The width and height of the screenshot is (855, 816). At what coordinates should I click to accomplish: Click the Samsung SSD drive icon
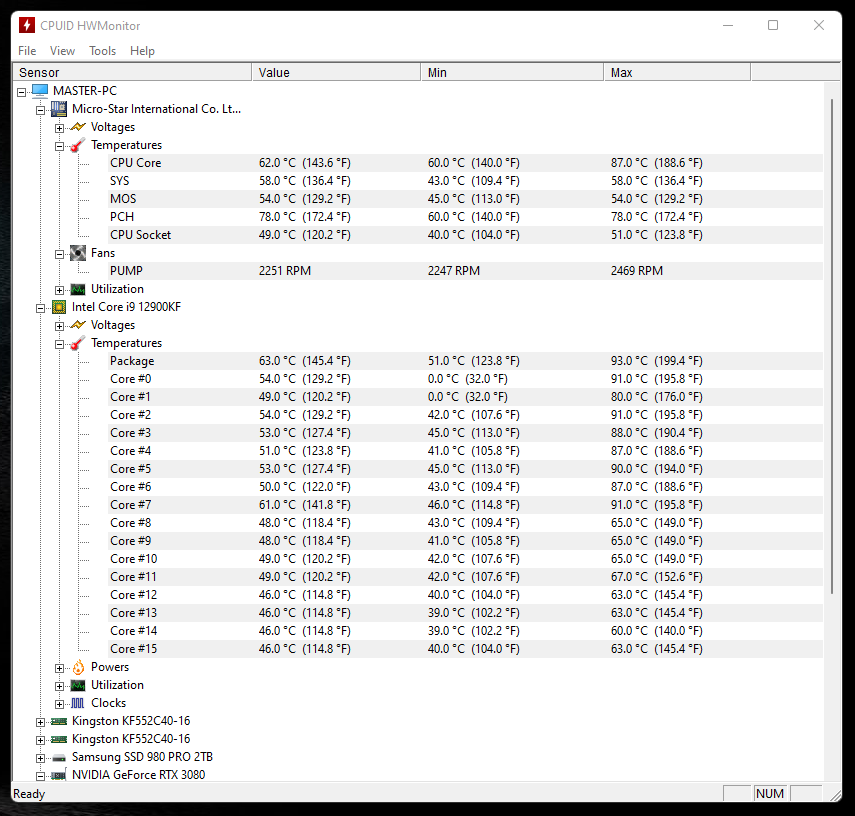(59, 758)
